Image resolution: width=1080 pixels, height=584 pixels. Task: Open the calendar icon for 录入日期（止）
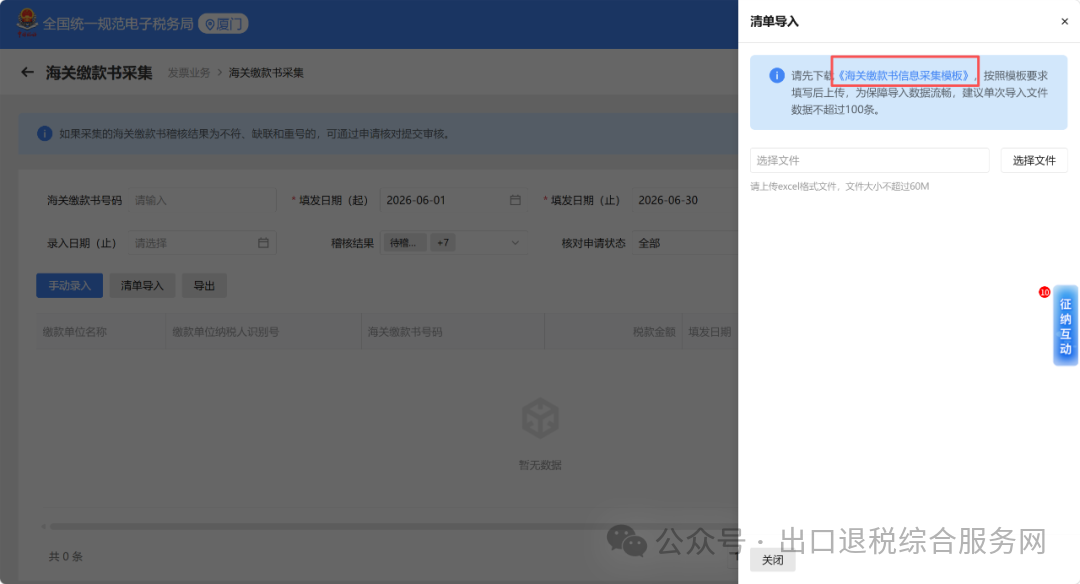(x=263, y=242)
